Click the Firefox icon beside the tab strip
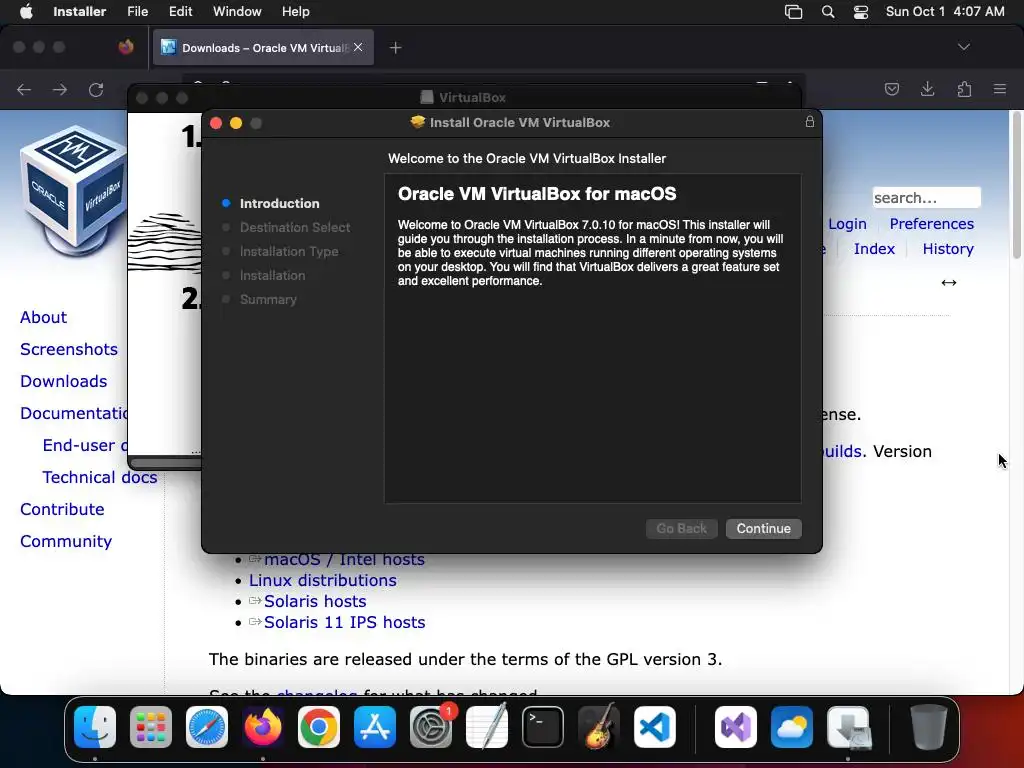The height and width of the screenshot is (768, 1024). (126, 47)
